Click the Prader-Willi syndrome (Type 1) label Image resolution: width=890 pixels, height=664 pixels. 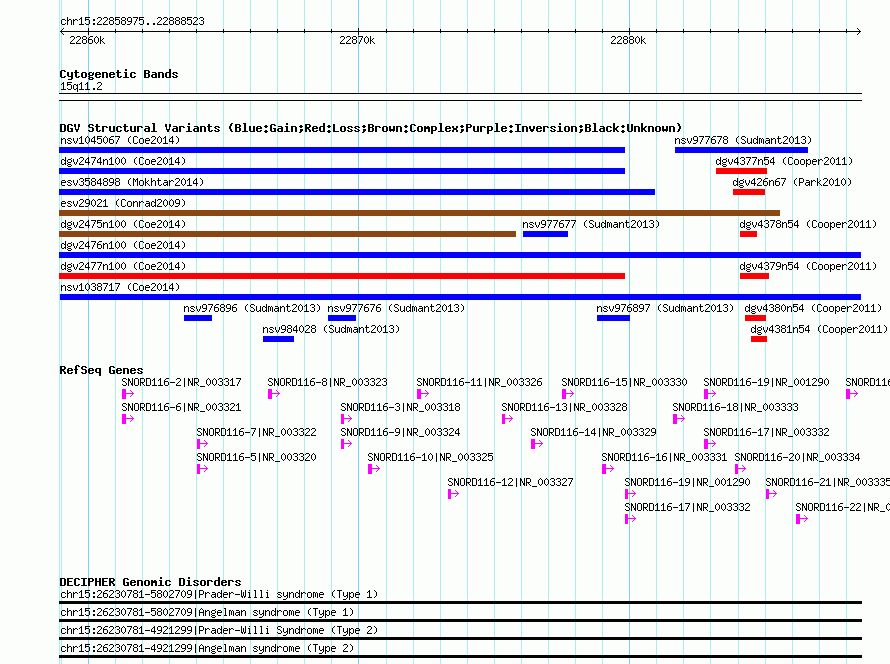(219, 594)
